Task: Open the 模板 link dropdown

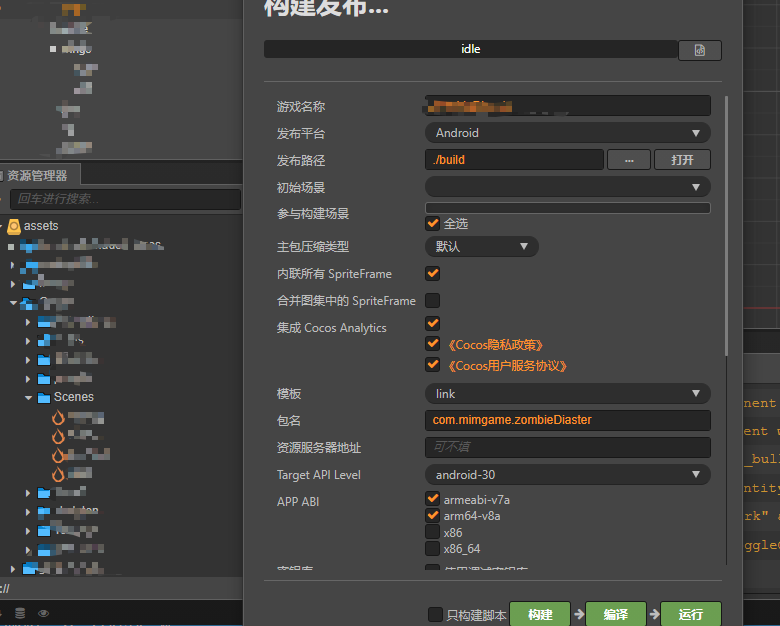Action: 568,394
